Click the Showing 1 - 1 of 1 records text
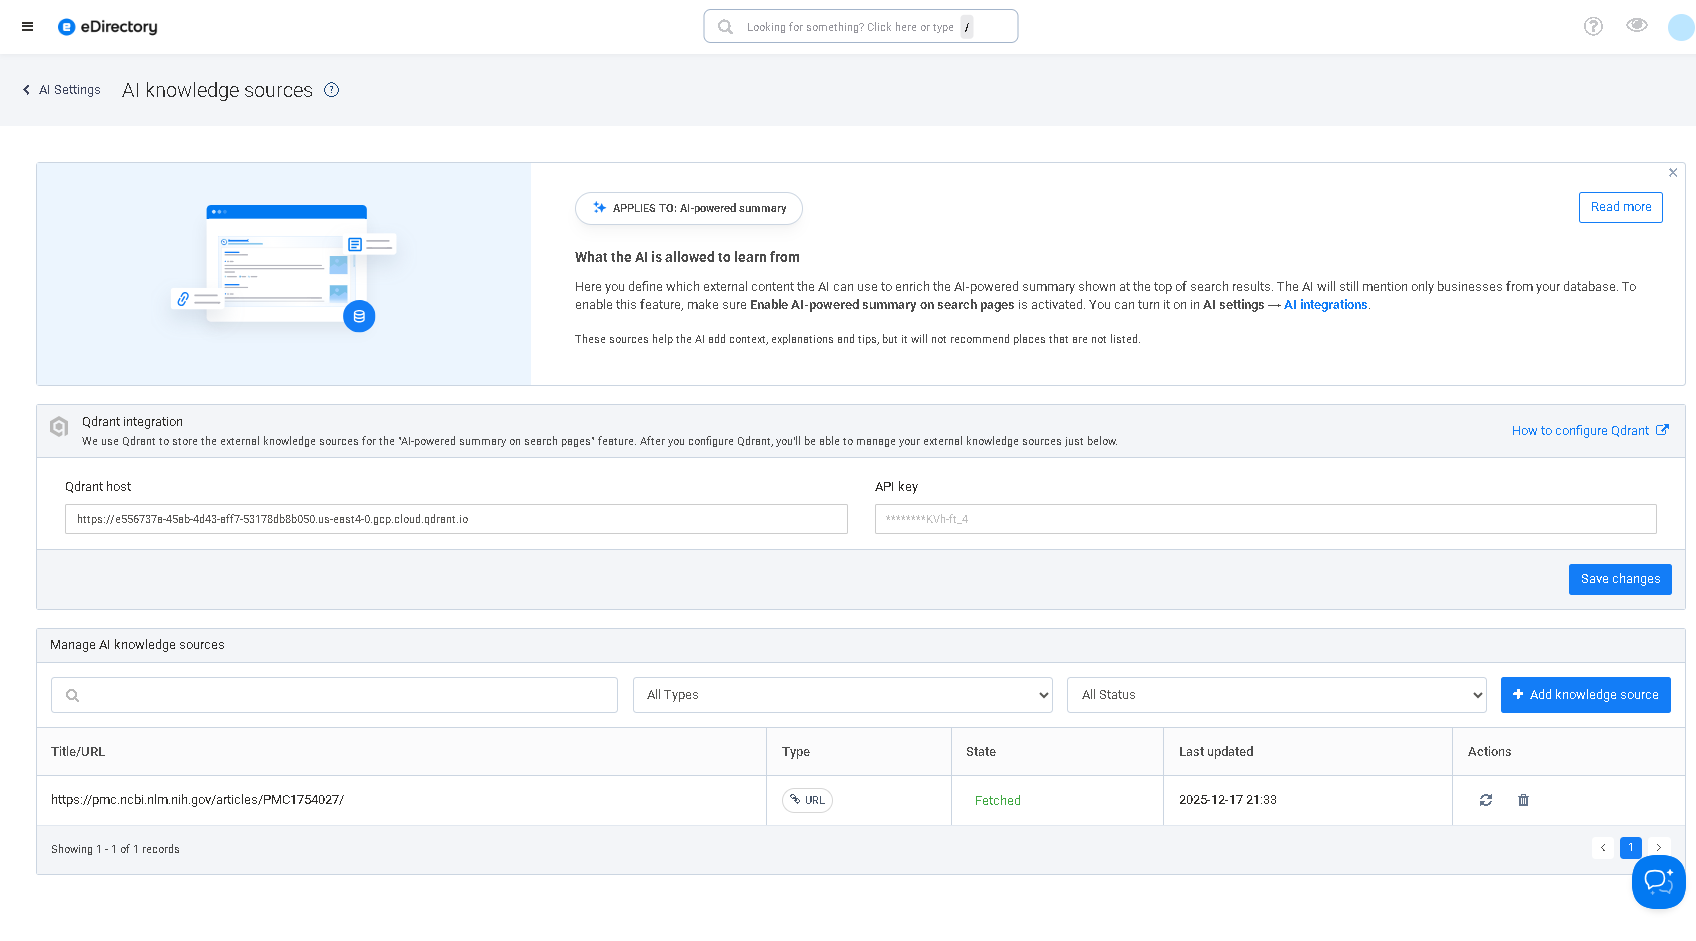The height and width of the screenshot is (941, 1696). tap(115, 849)
